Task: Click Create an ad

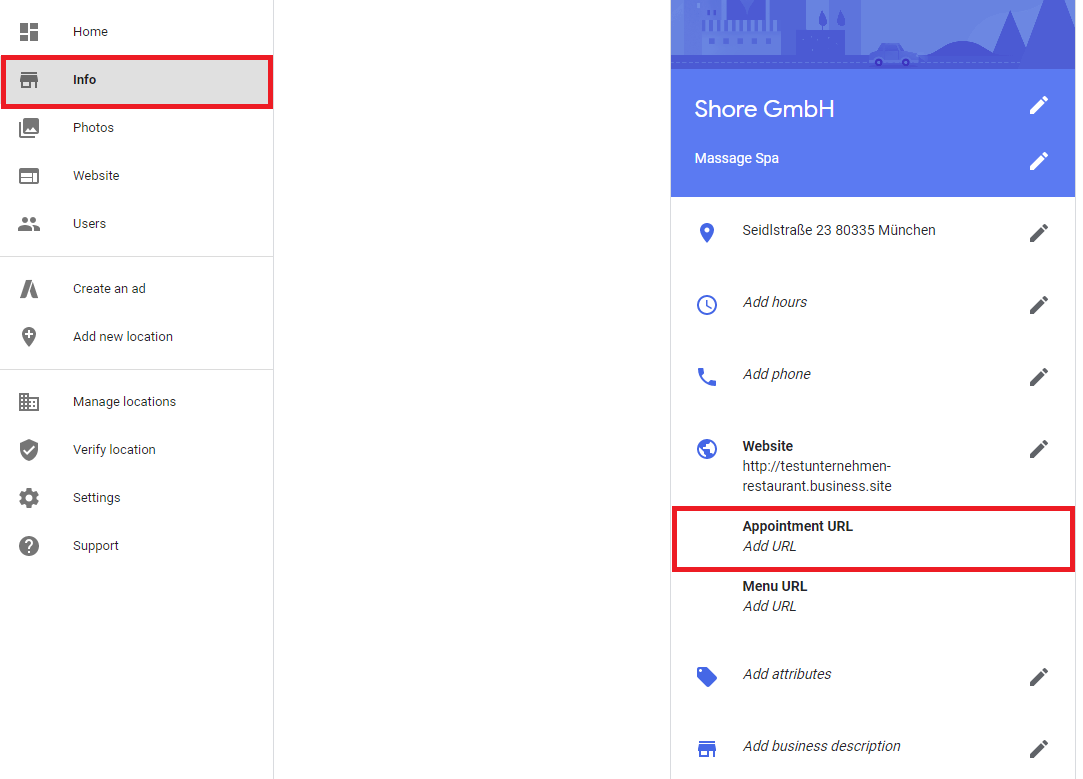Action: (x=109, y=289)
